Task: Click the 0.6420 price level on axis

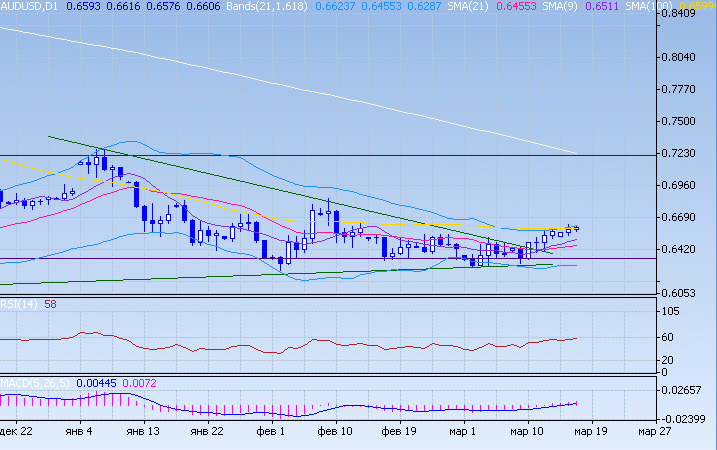Action: tap(684, 249)
